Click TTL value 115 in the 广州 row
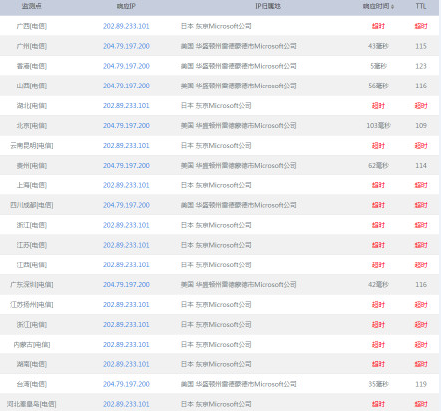441x411 pixels. 421,46
